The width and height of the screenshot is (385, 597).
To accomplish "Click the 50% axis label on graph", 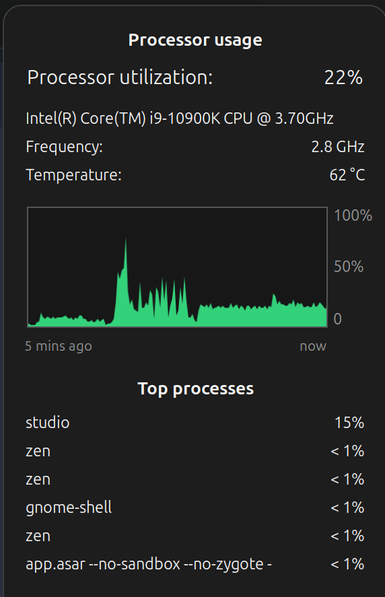I will click(348, 267).
